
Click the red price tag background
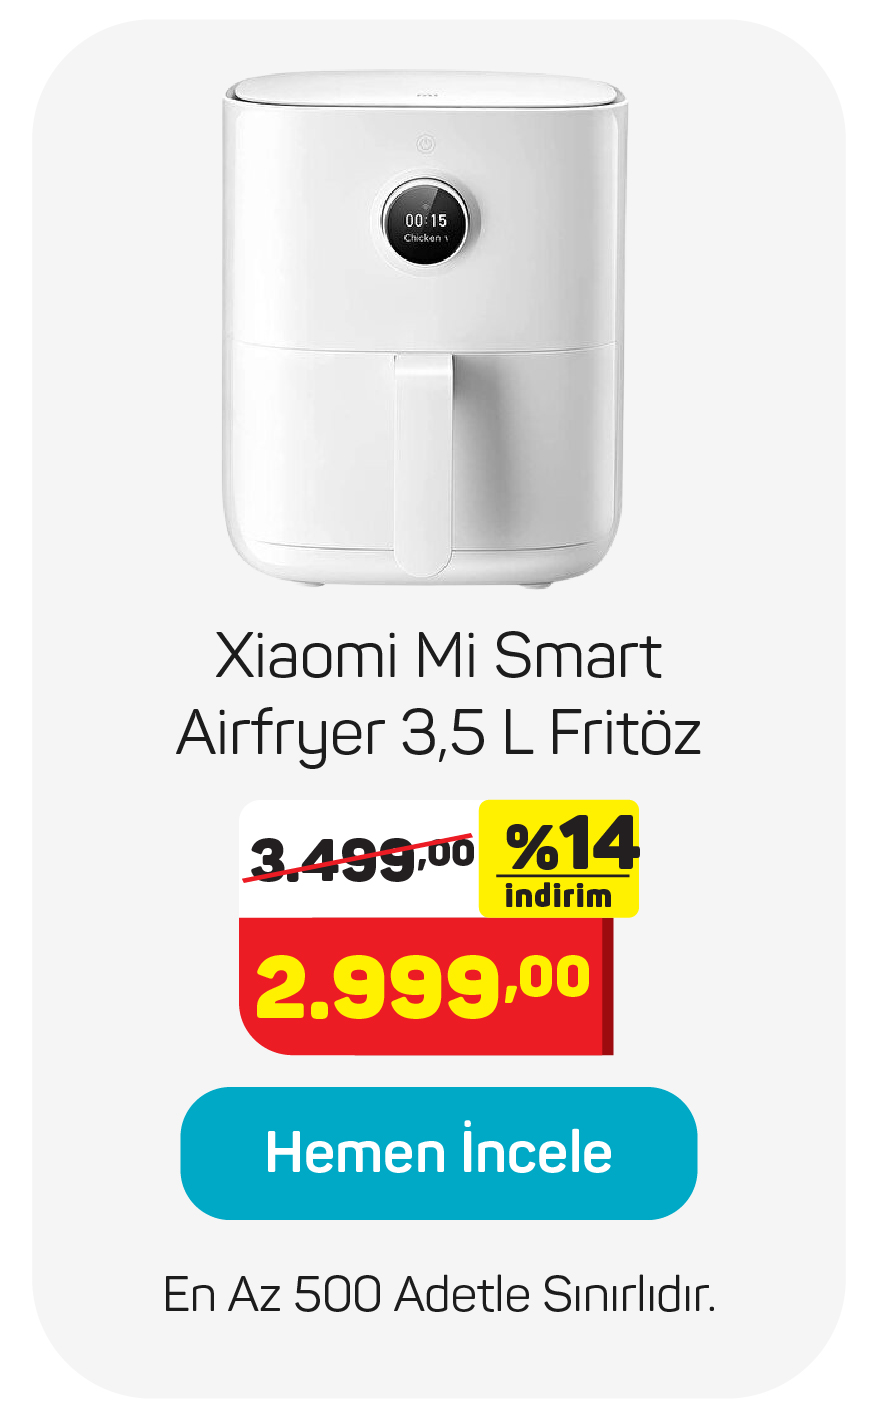point(425,986)
